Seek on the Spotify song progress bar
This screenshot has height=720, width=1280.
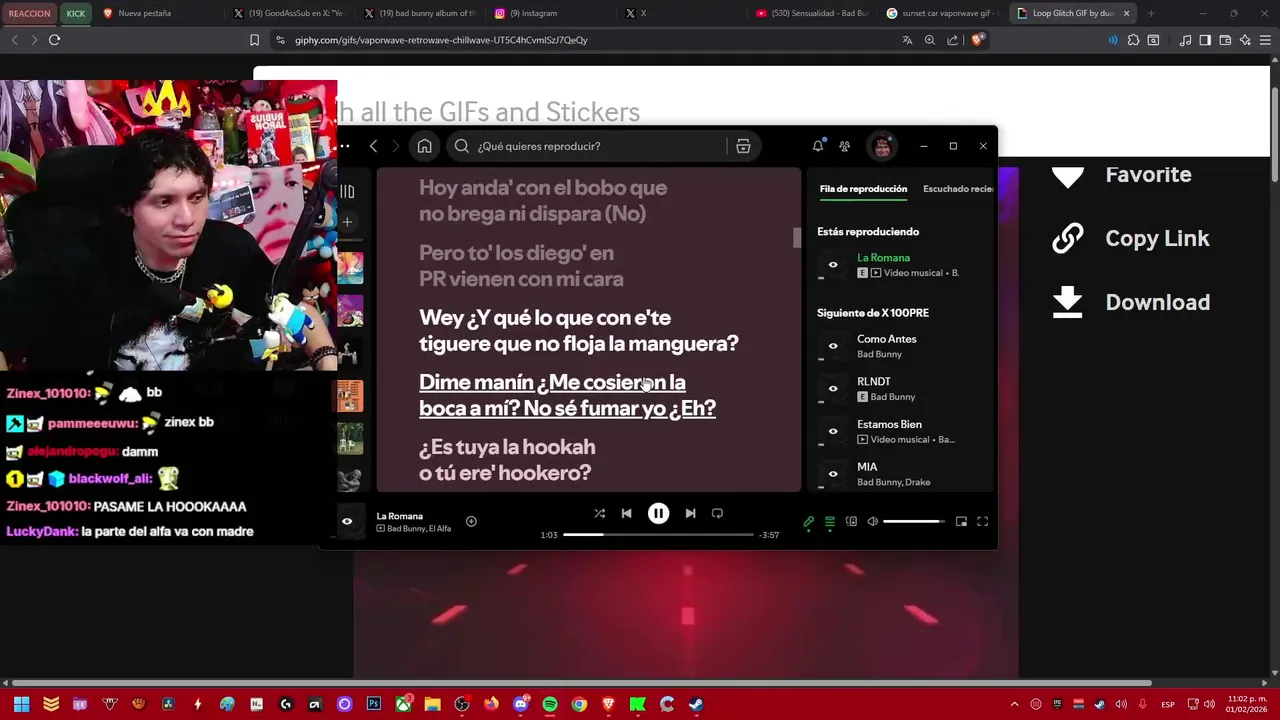pos(658,535)
